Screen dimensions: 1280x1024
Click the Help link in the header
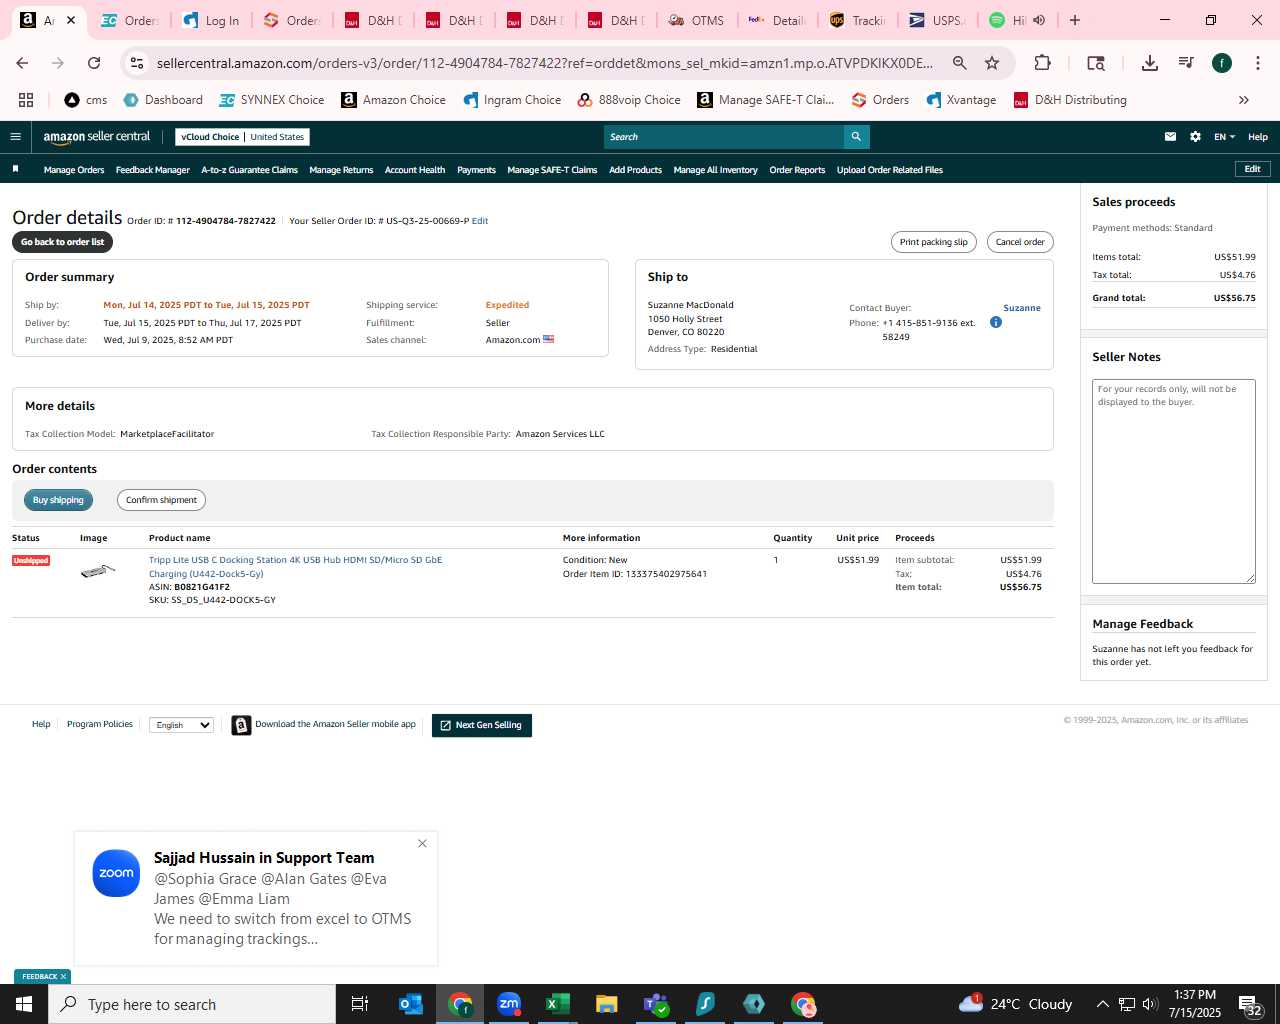click(x=1258, y=137)
